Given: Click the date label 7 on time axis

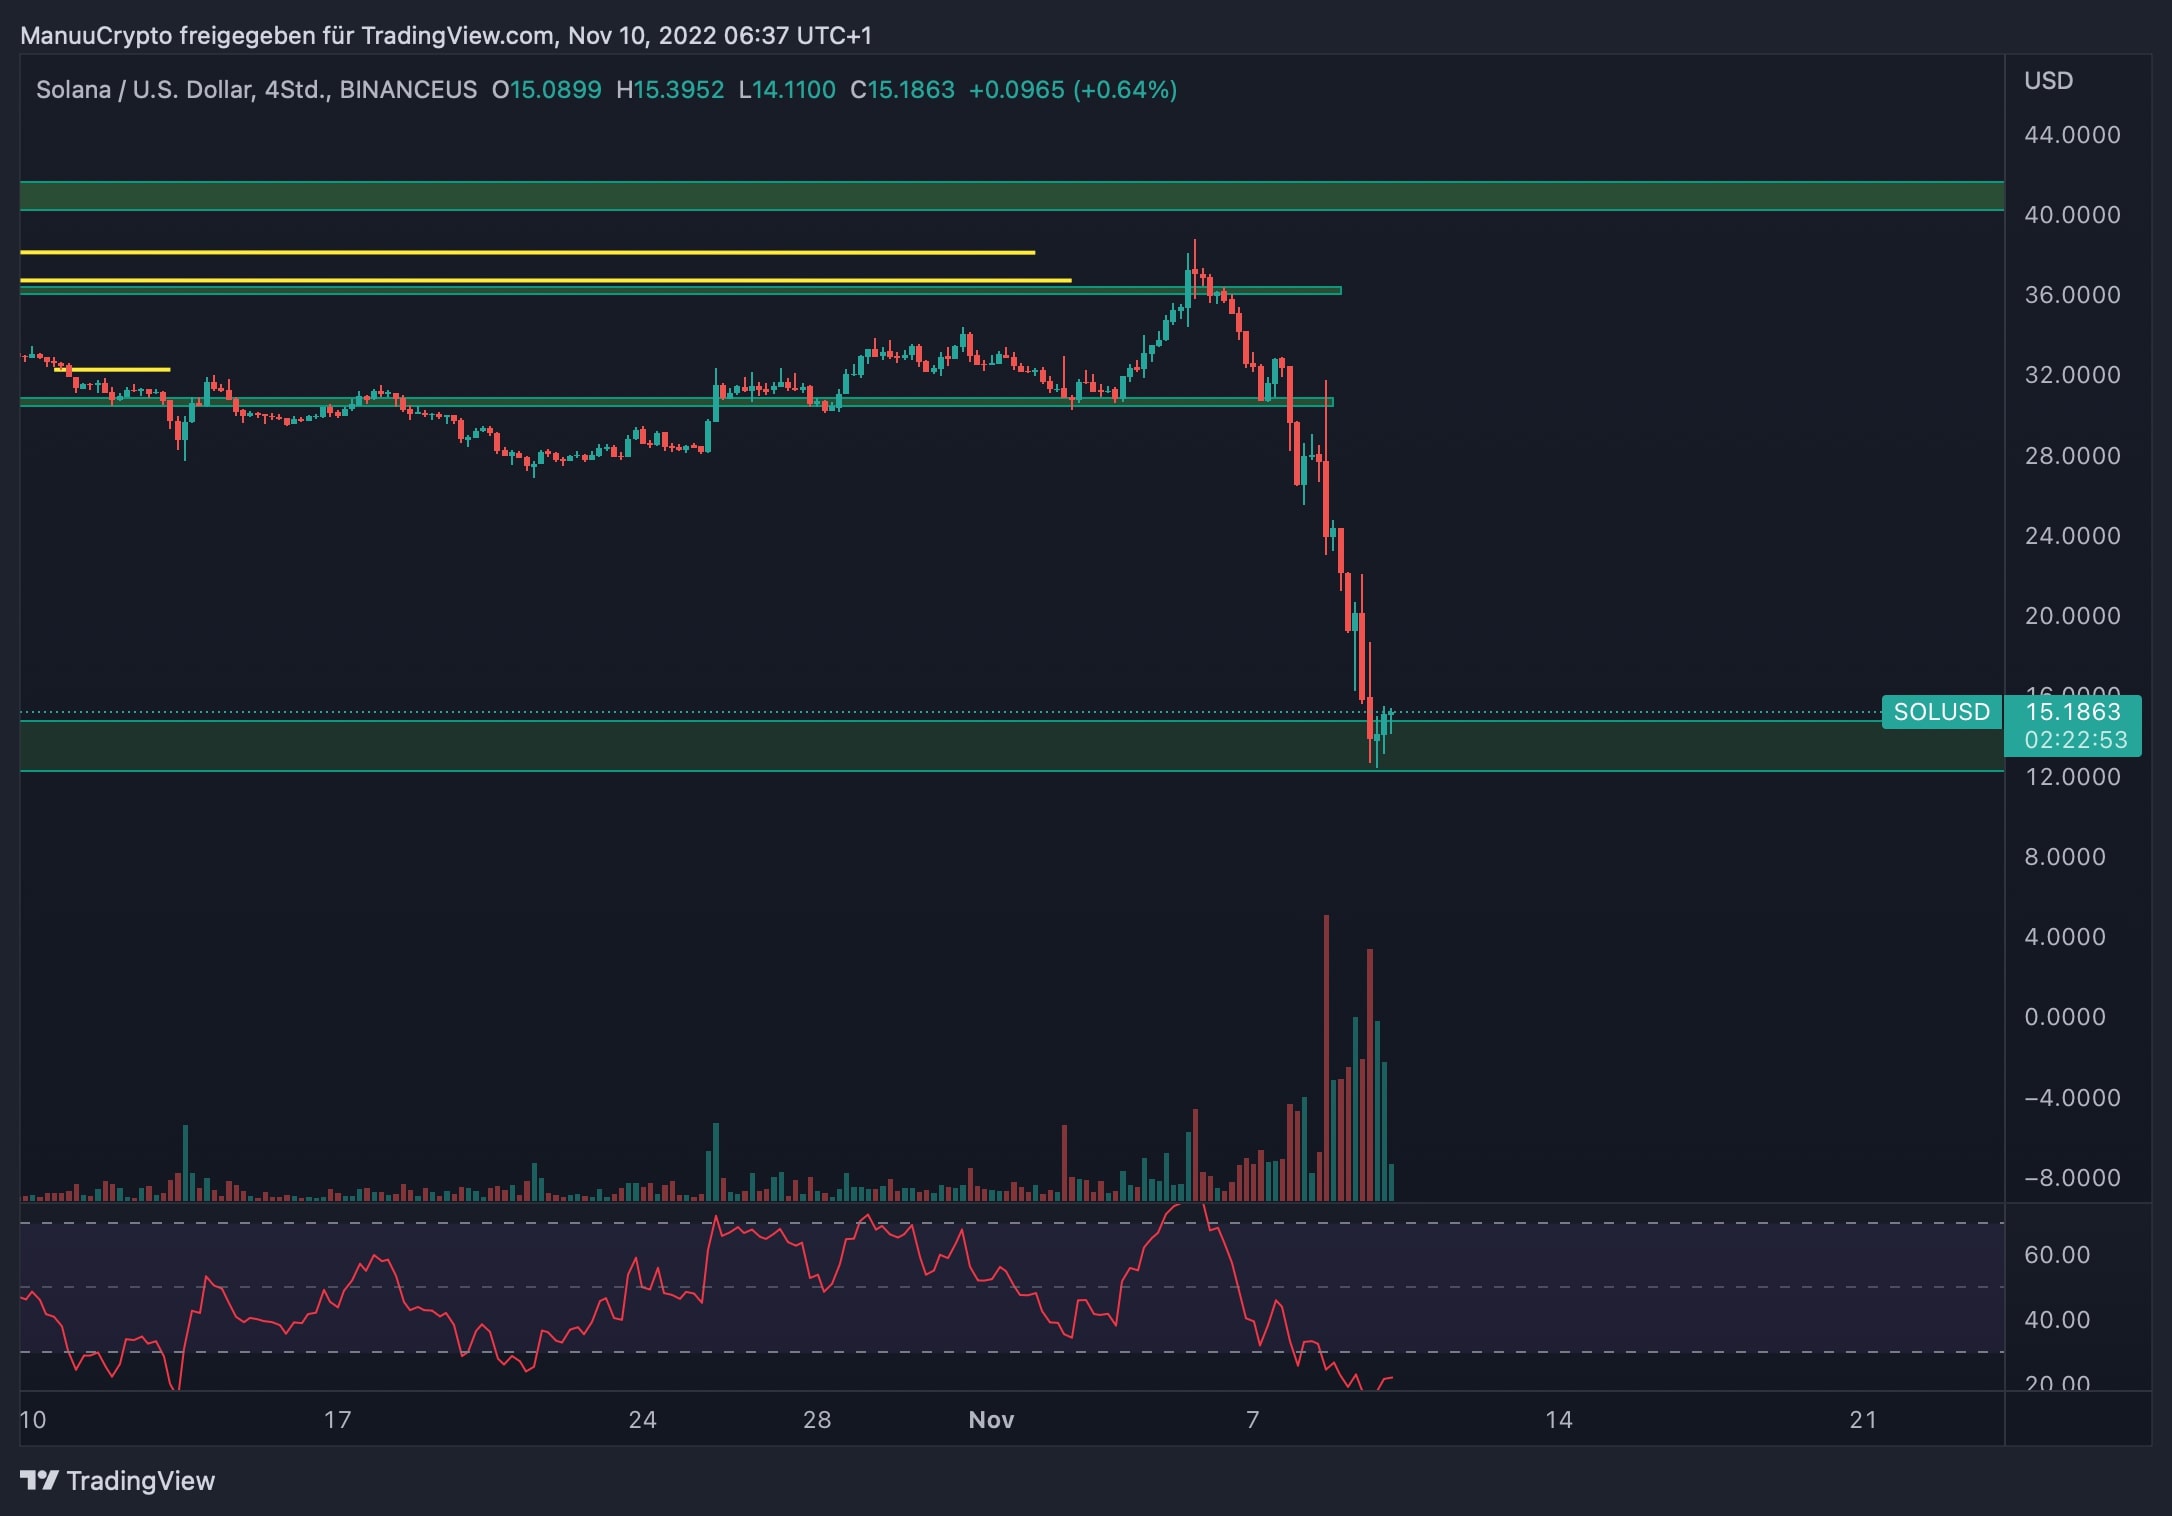Looking at the screenshot, I should click(x=1253, y=1420).
